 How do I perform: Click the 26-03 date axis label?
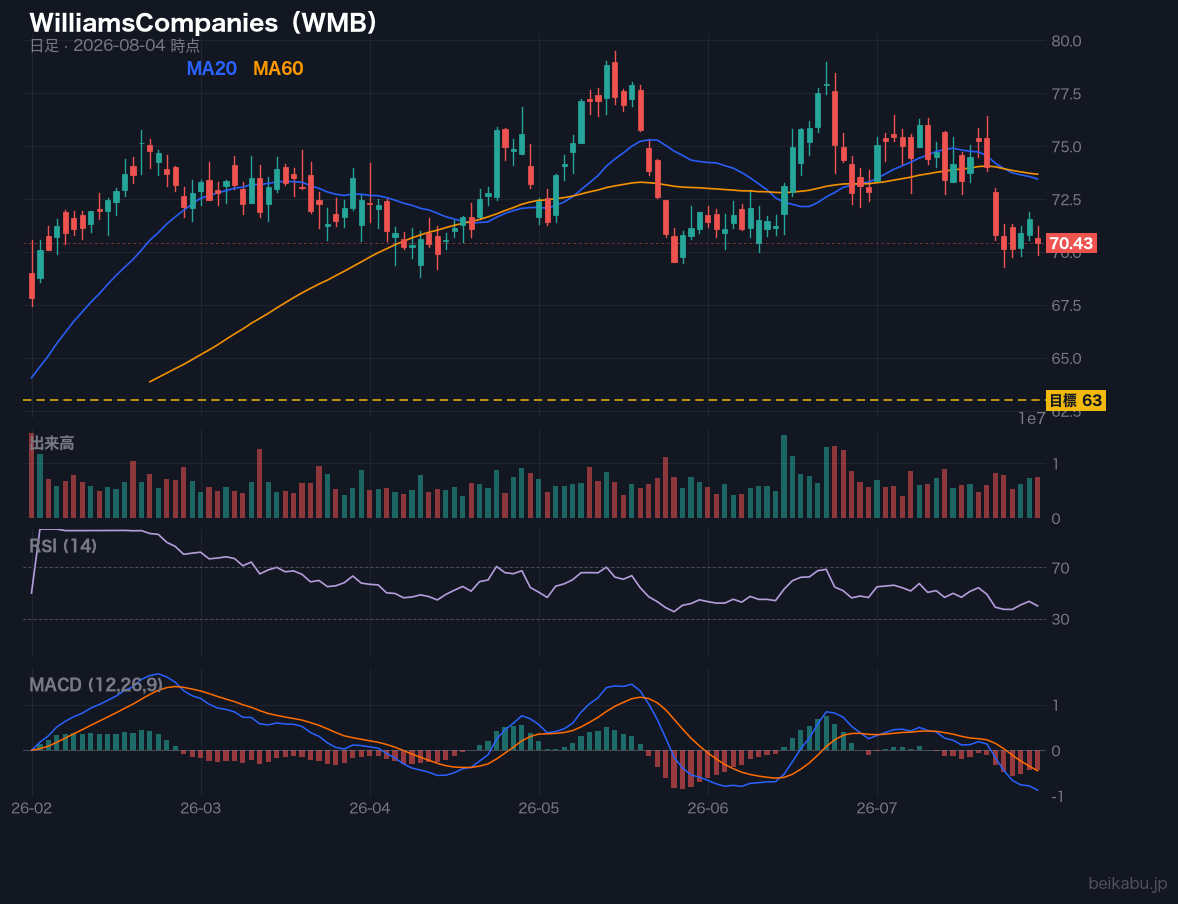point(201,809)
